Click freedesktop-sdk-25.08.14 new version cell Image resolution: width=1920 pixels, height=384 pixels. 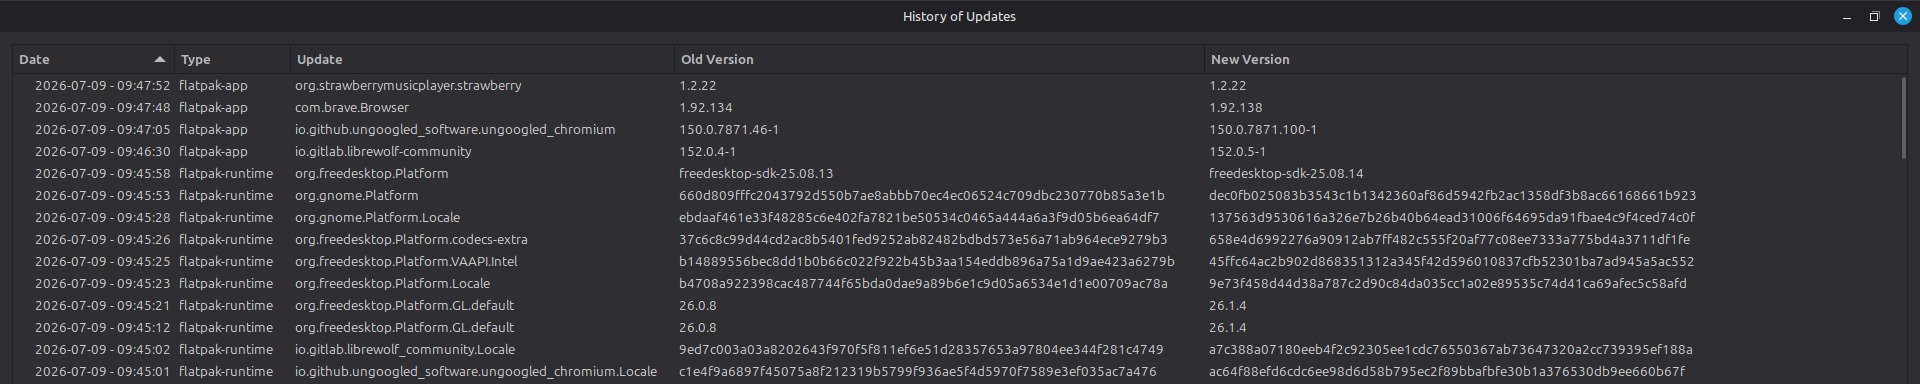pyautogui.click(x=1286, y=173)
